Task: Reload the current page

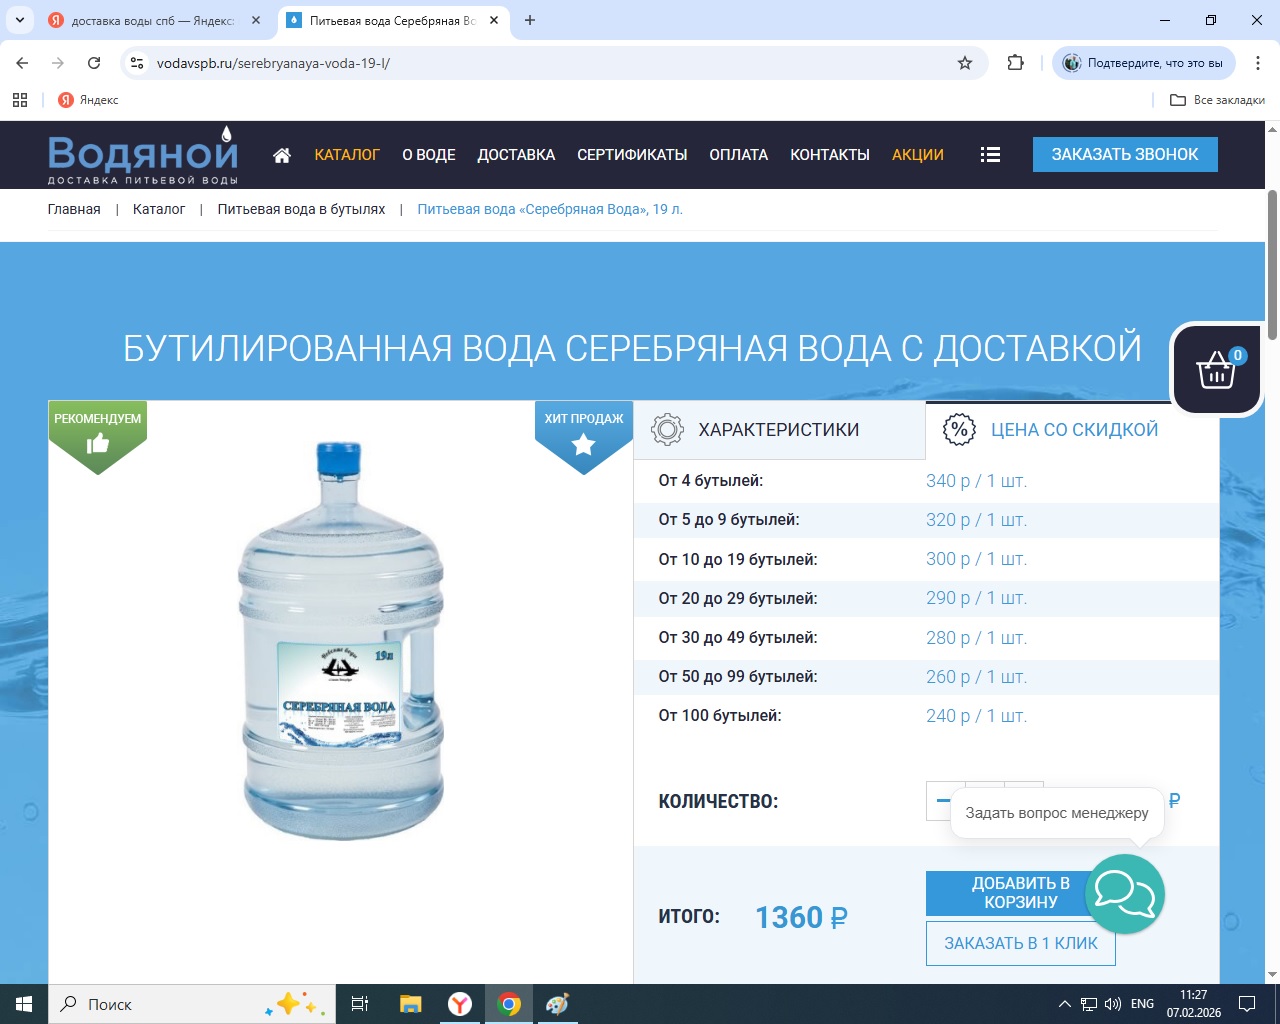Action: pyautogui.click(x=94, y=63)
